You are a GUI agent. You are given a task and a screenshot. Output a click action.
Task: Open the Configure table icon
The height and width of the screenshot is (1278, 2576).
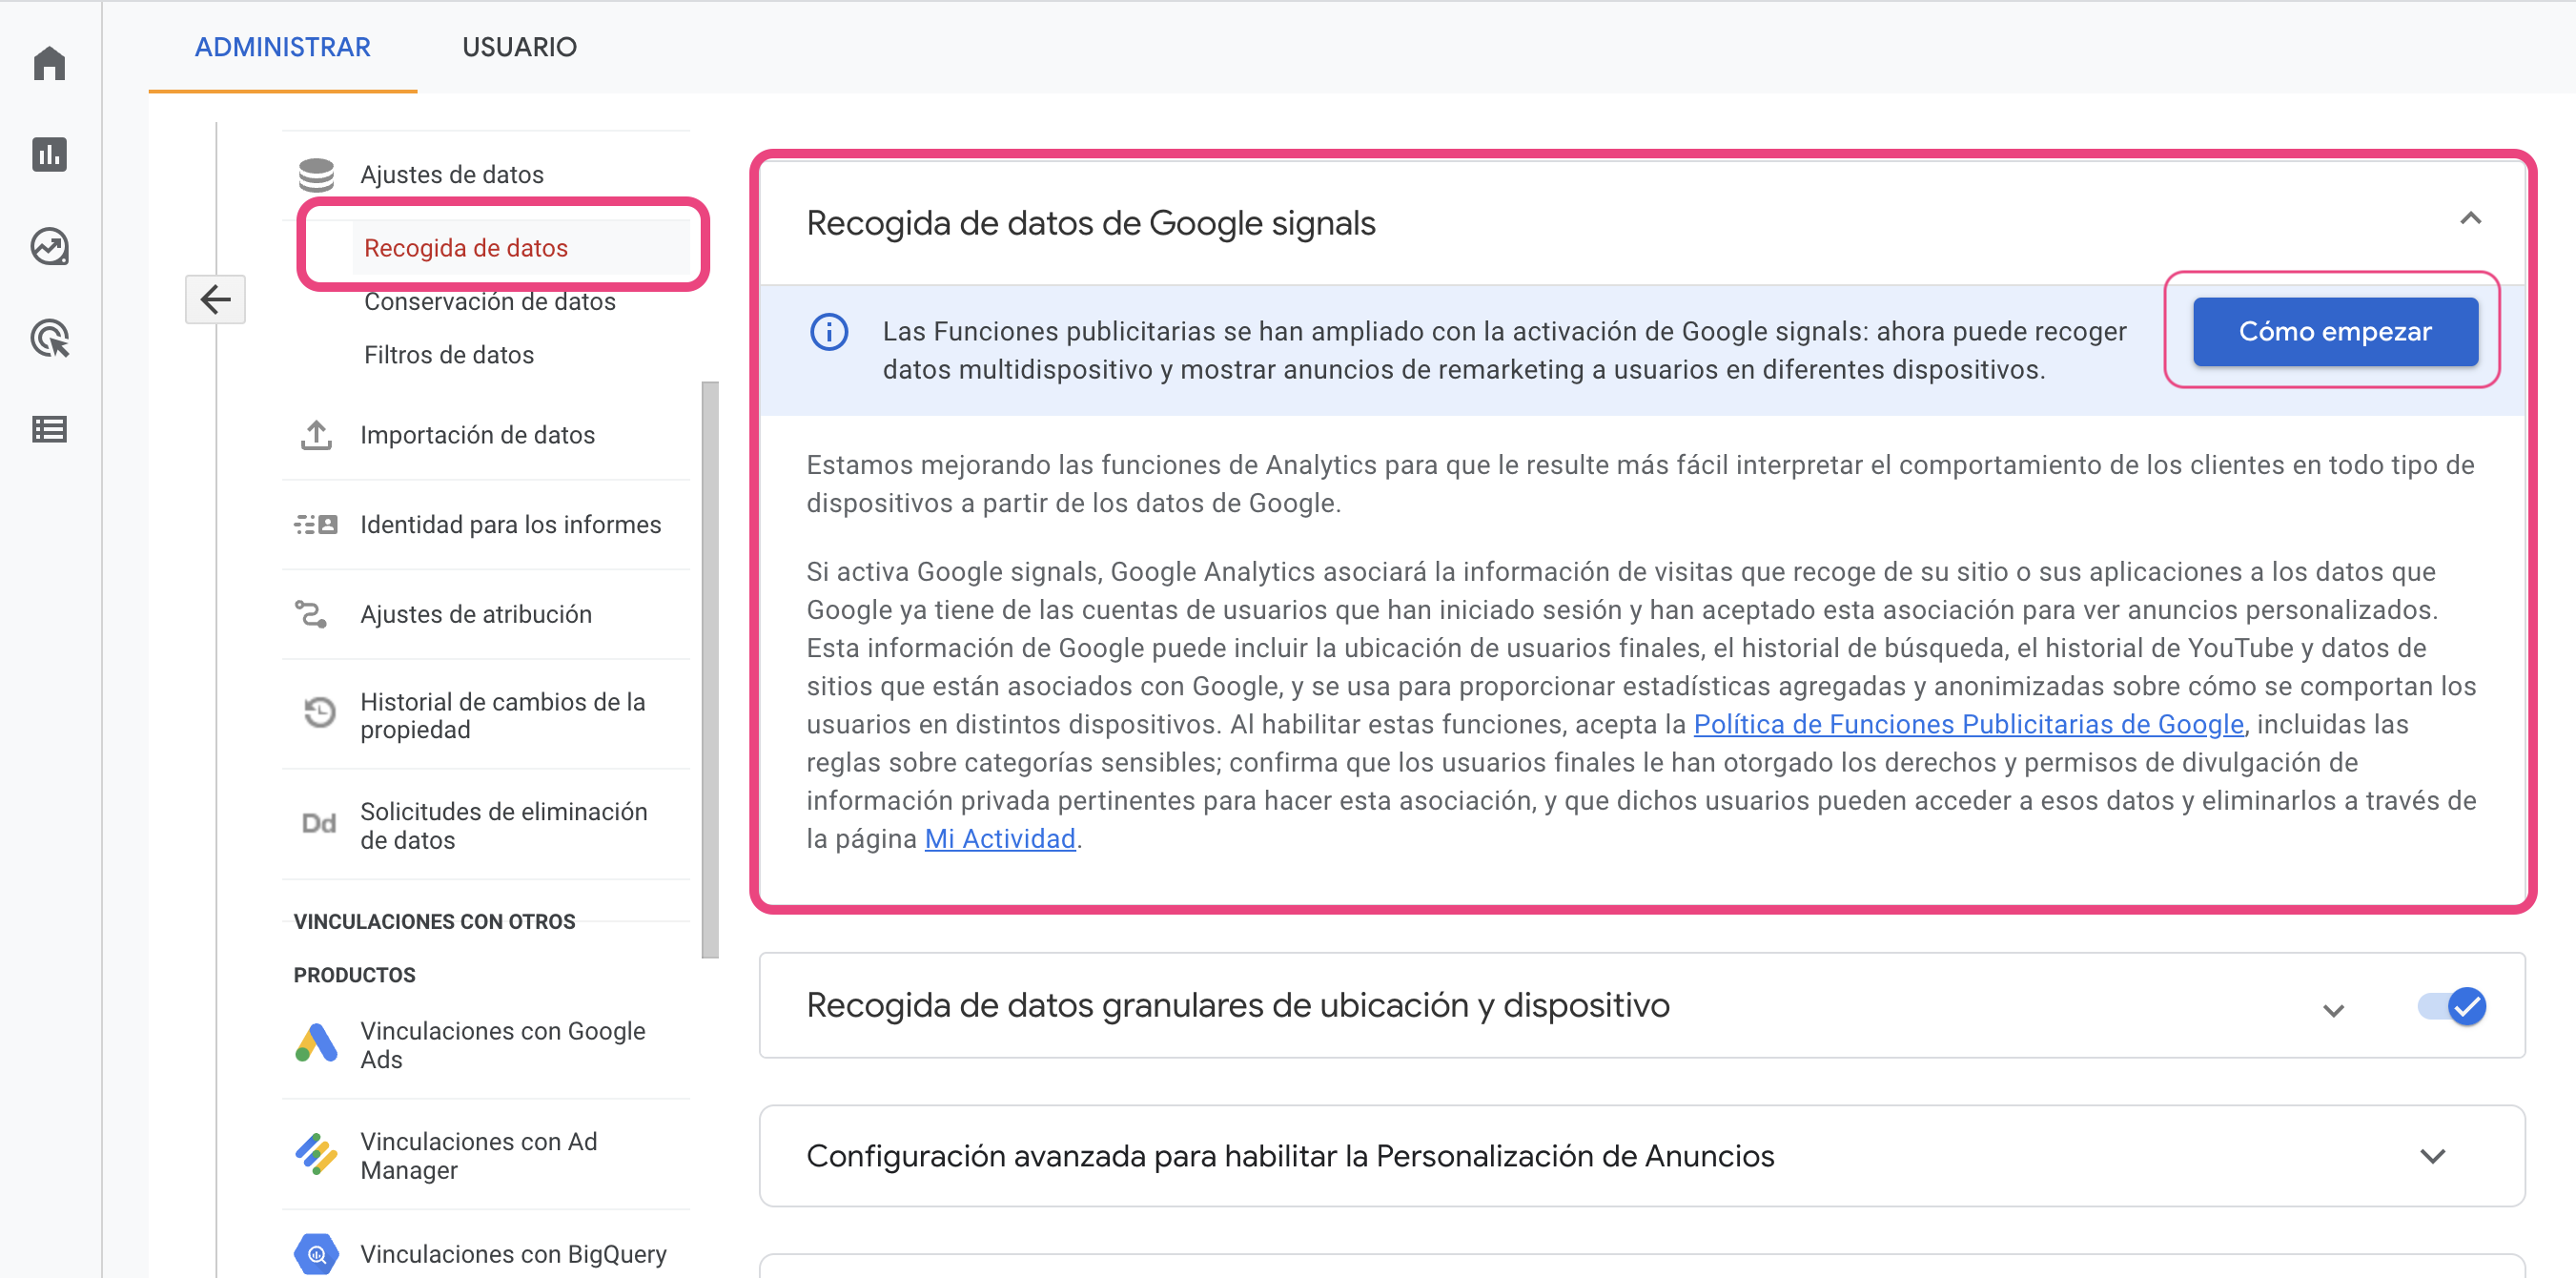(49, 429)
